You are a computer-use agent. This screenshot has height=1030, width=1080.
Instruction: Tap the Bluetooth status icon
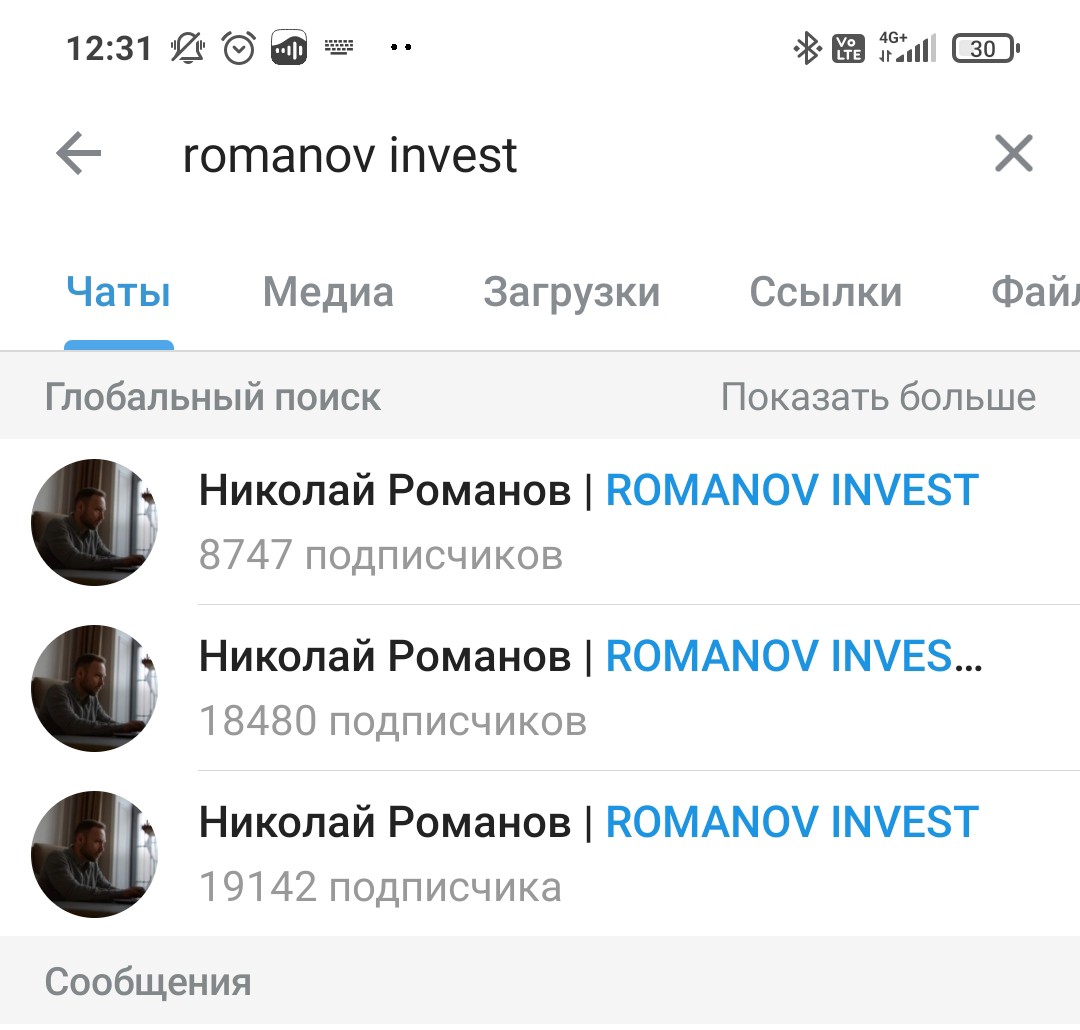click(x=807, y=48)
